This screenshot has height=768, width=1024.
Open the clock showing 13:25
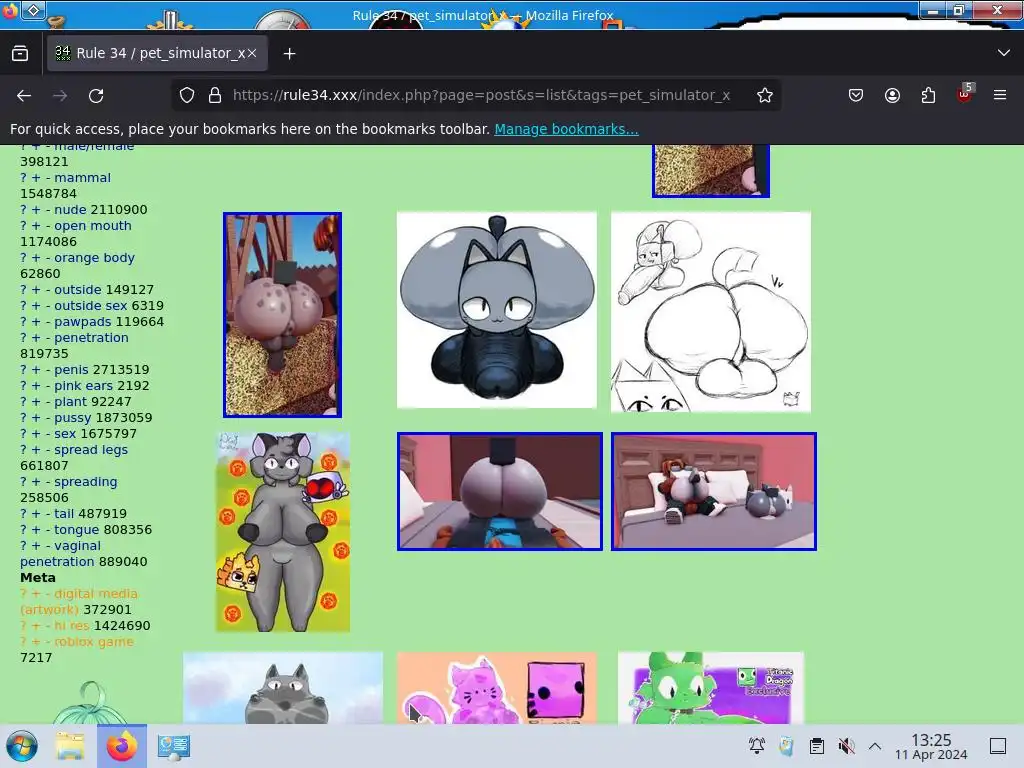click(931, 746)
